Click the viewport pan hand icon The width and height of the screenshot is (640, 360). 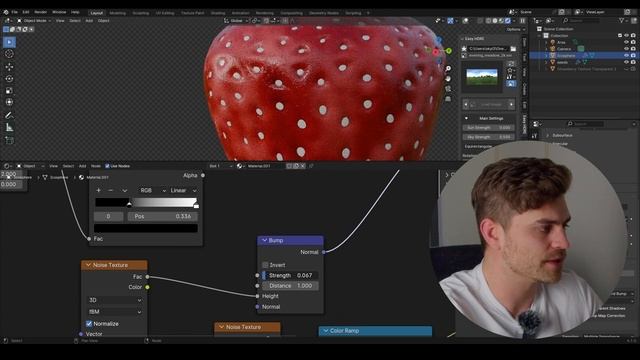tap(448, 78)
